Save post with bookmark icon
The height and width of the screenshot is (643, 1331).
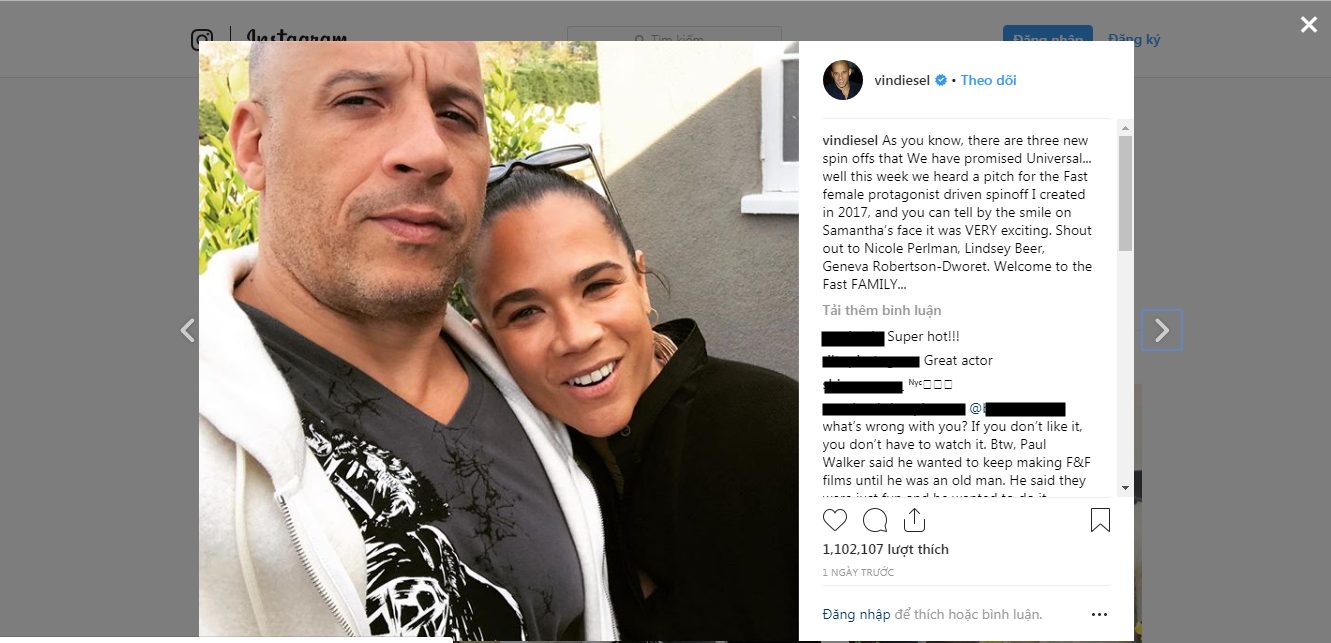1100,520
